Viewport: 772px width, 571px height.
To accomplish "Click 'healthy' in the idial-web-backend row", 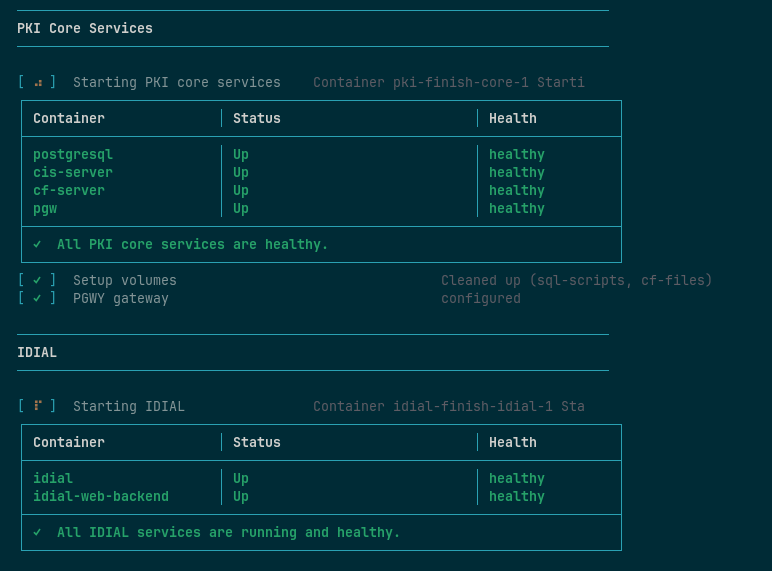I will point(516,497).
